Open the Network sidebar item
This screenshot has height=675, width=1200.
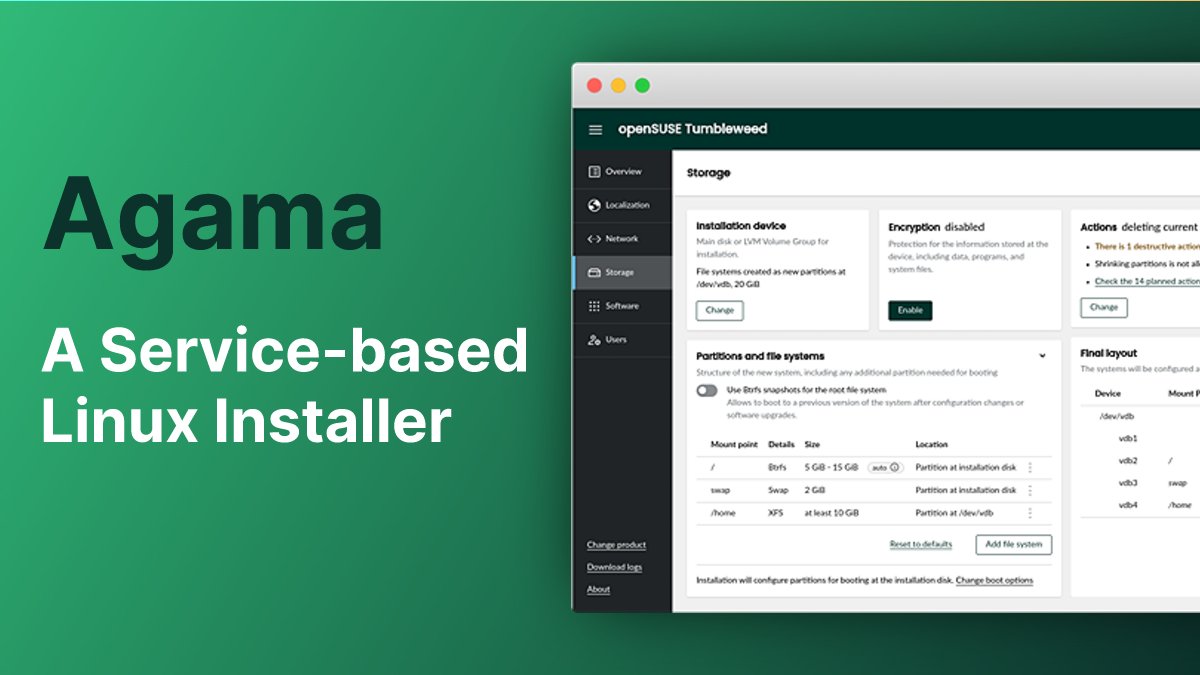tap(620, 238)
